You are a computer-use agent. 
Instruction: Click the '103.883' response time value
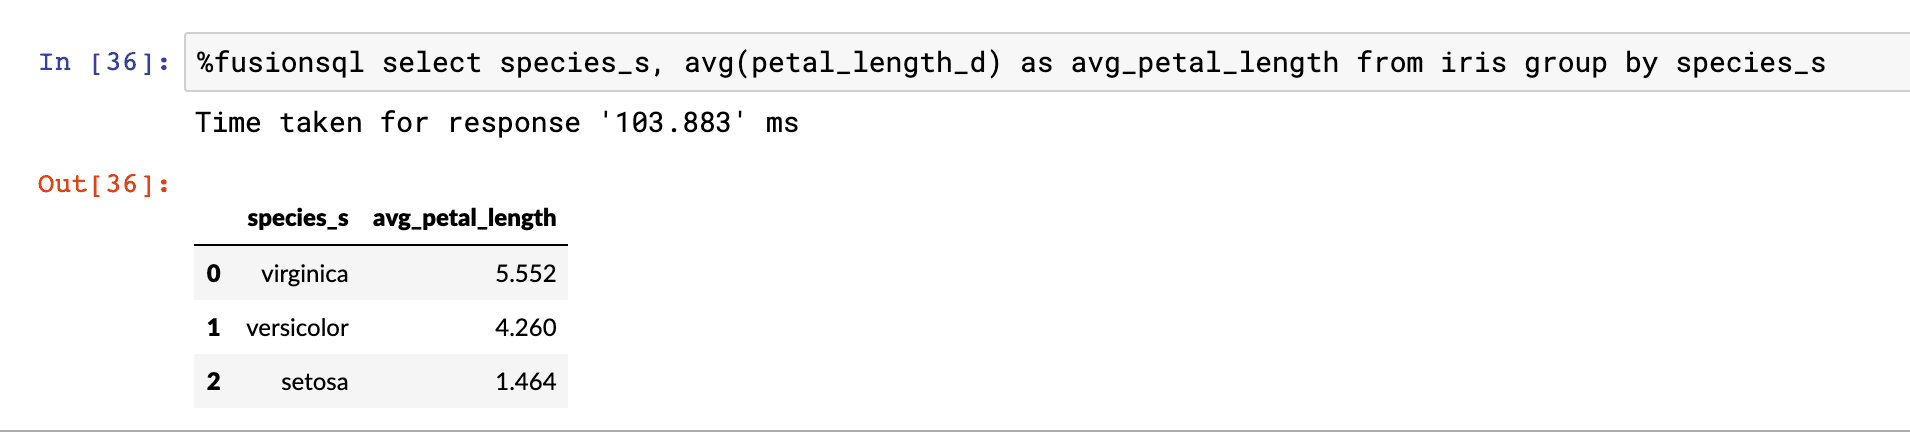[x=673, y=123]
